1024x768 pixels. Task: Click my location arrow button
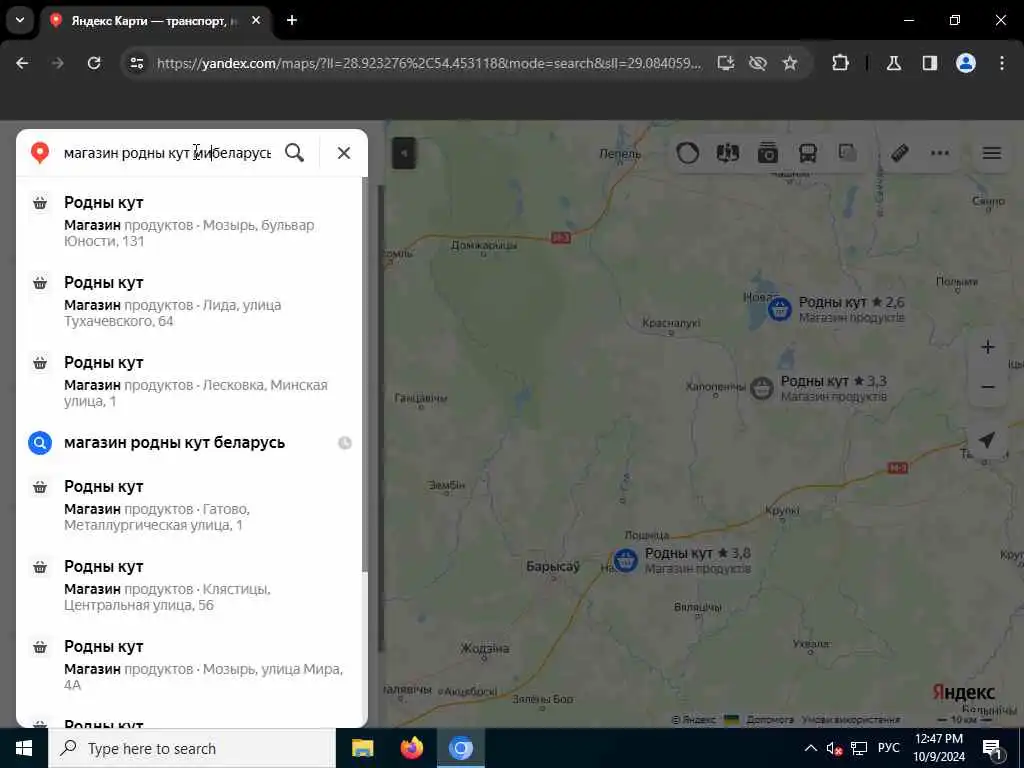click(x=987, y=440)
